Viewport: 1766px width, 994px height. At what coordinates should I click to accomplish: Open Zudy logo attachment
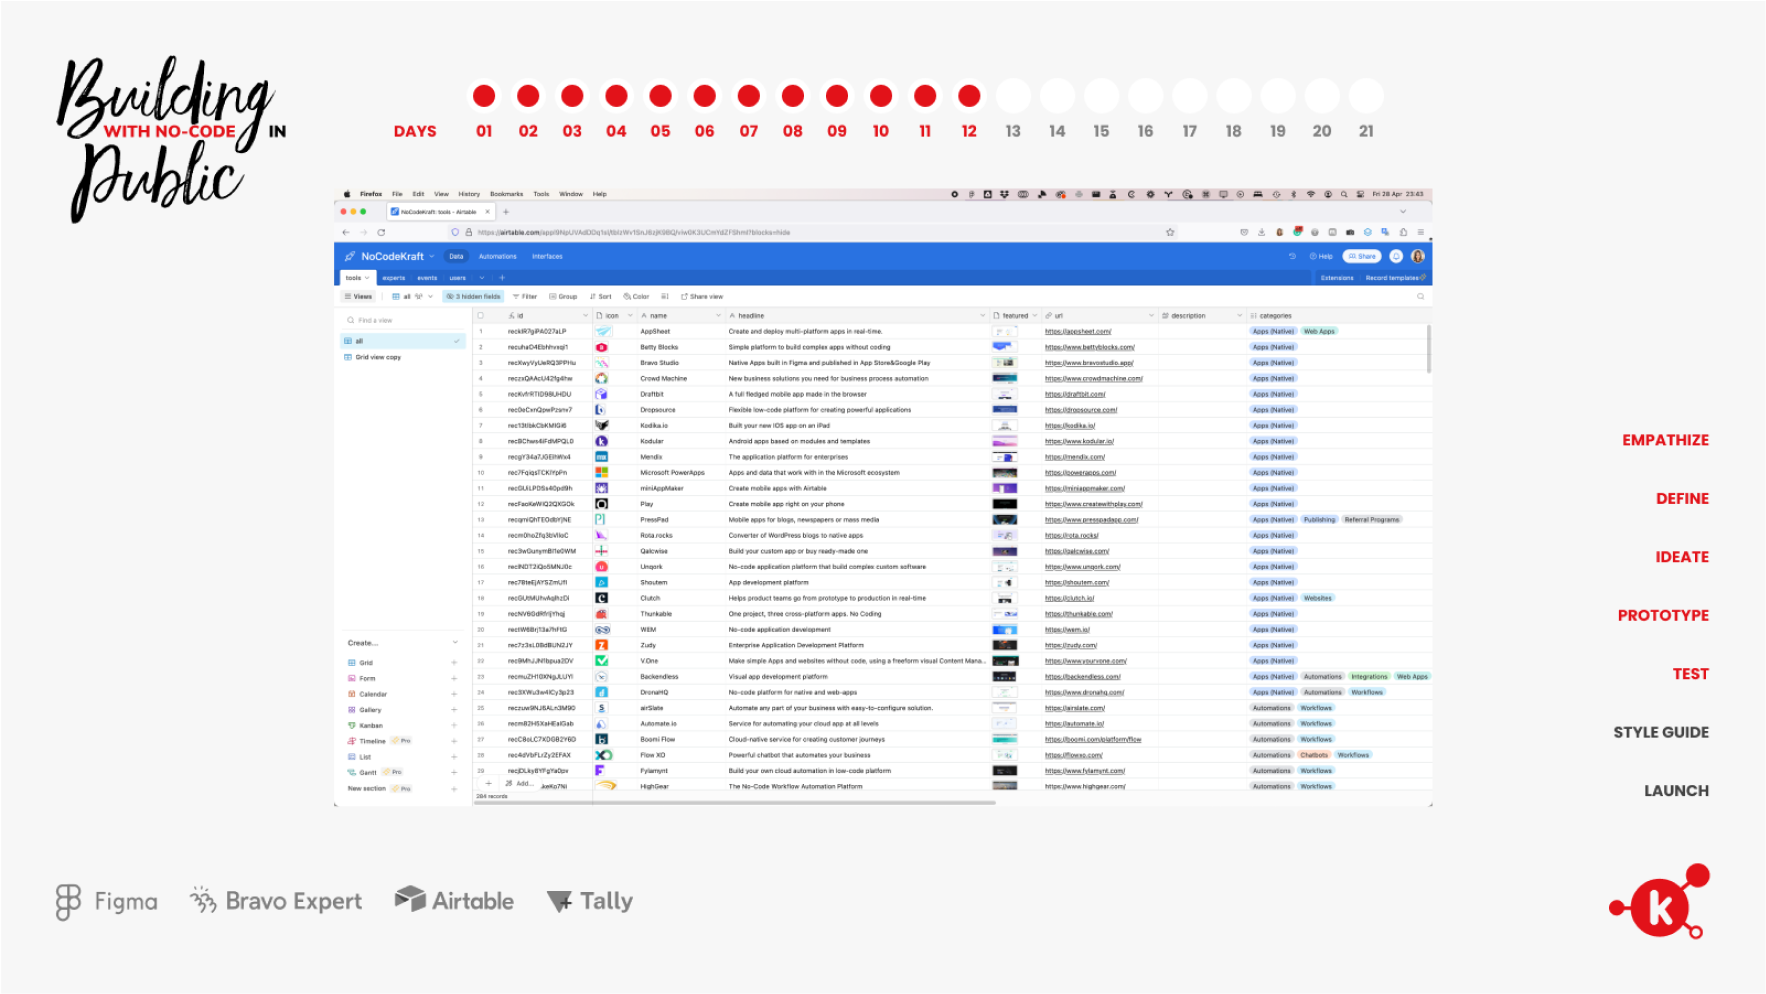[602, 645]
